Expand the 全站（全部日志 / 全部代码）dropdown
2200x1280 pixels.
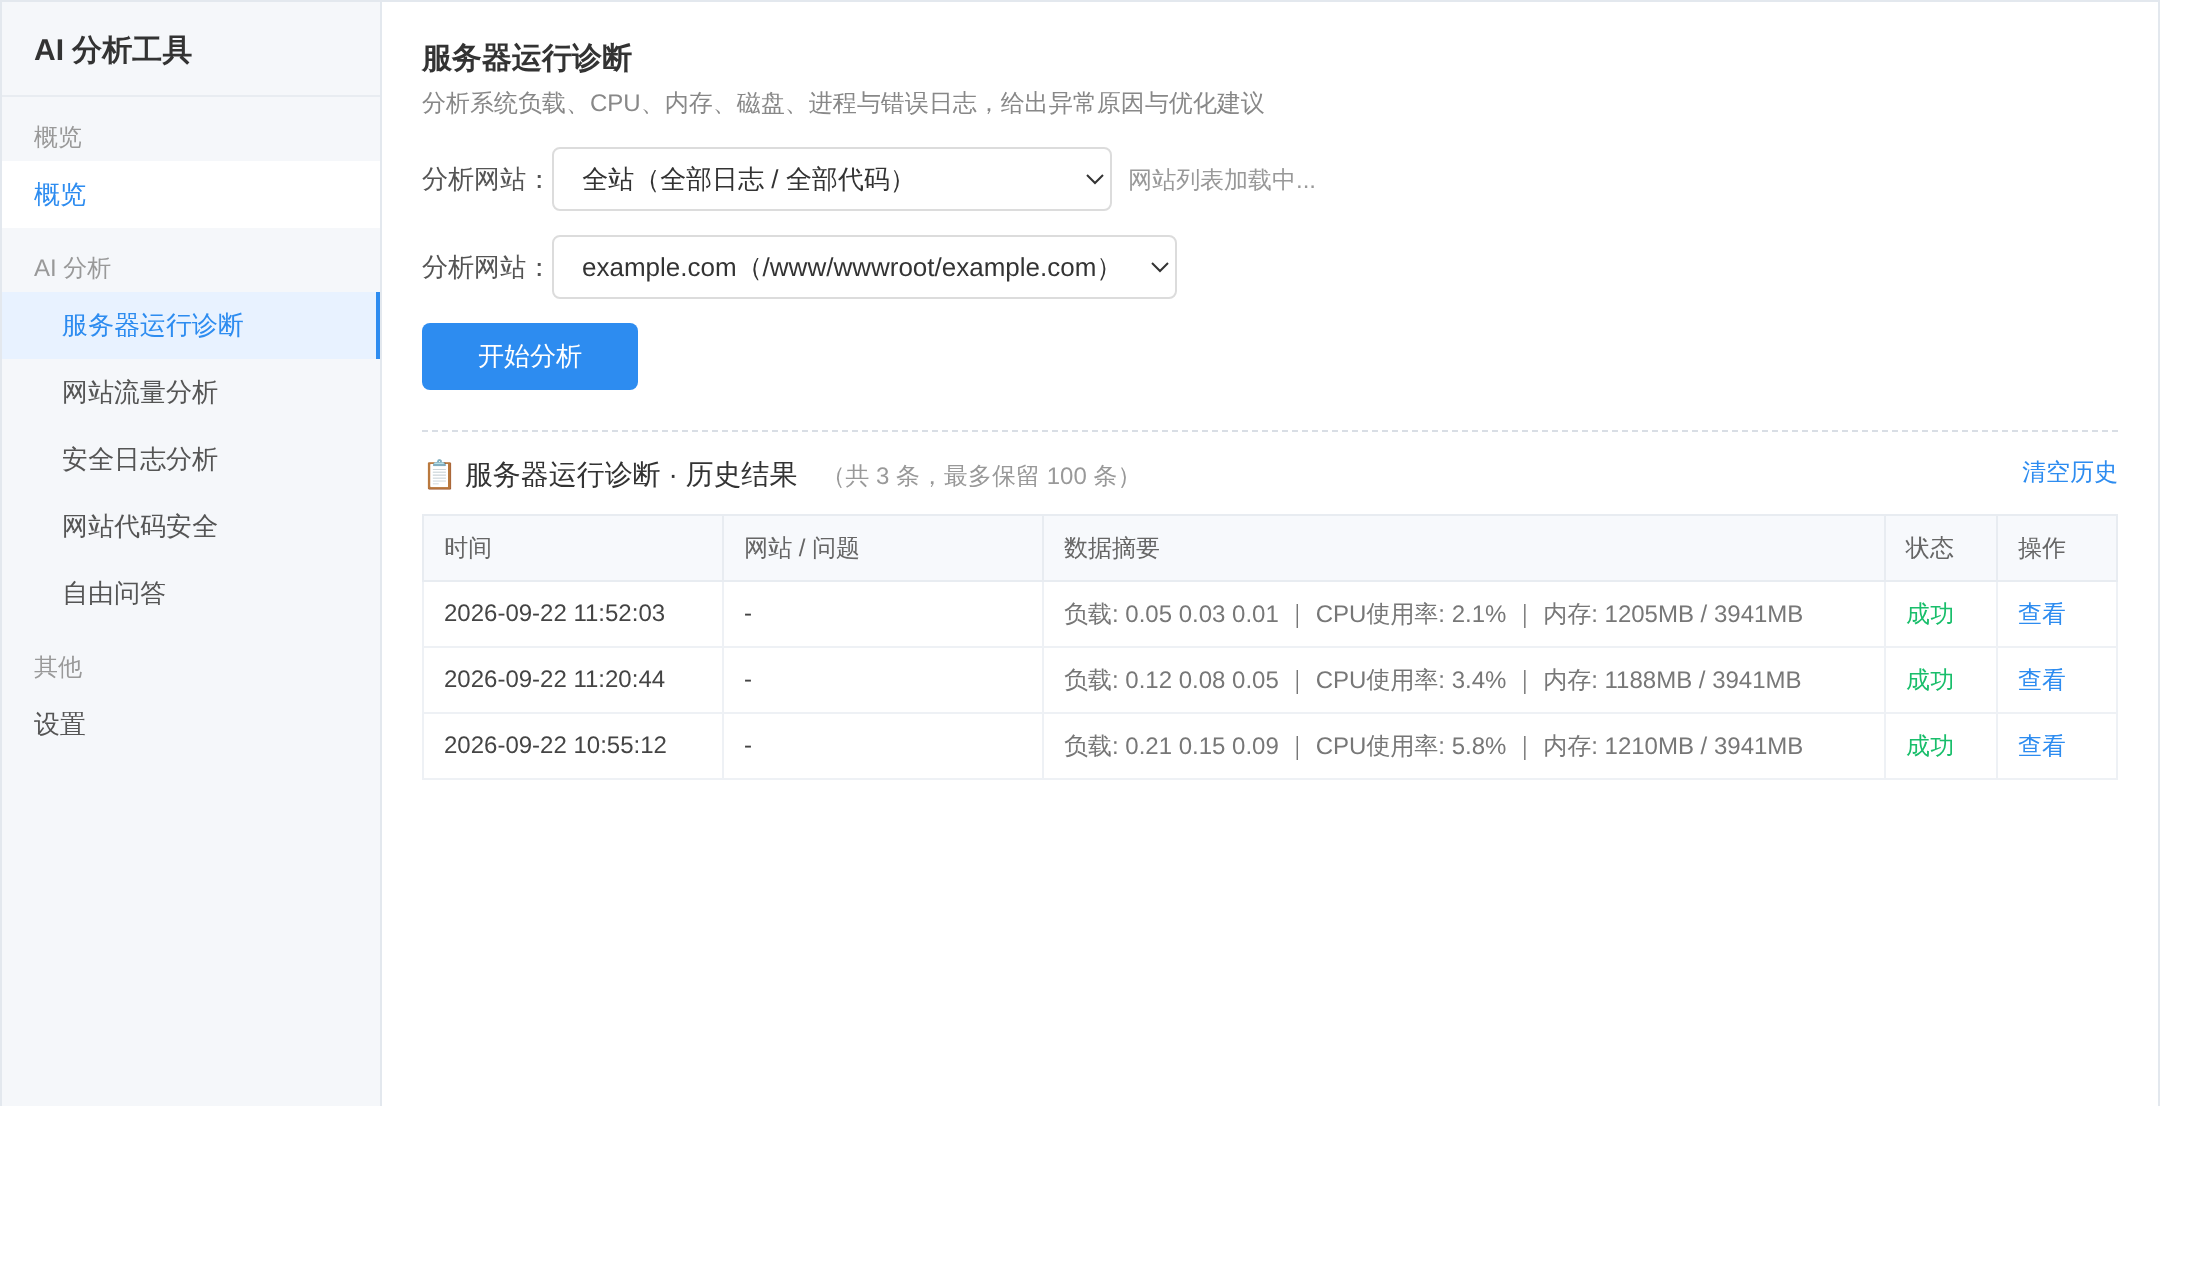(832, 180)
